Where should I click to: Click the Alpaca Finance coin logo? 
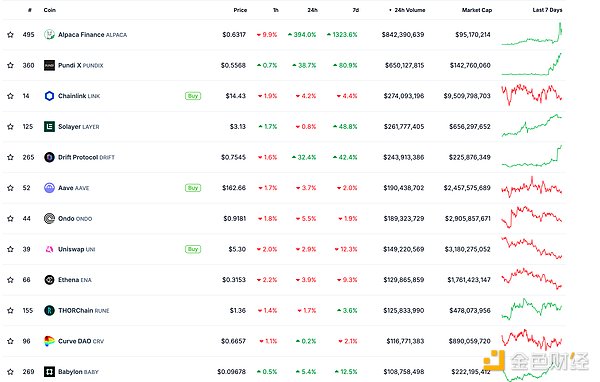tap(49, 34)
